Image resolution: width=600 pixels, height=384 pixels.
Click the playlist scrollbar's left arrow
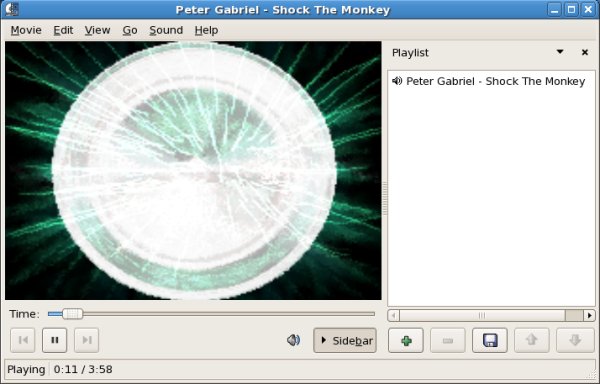point(394,316)
